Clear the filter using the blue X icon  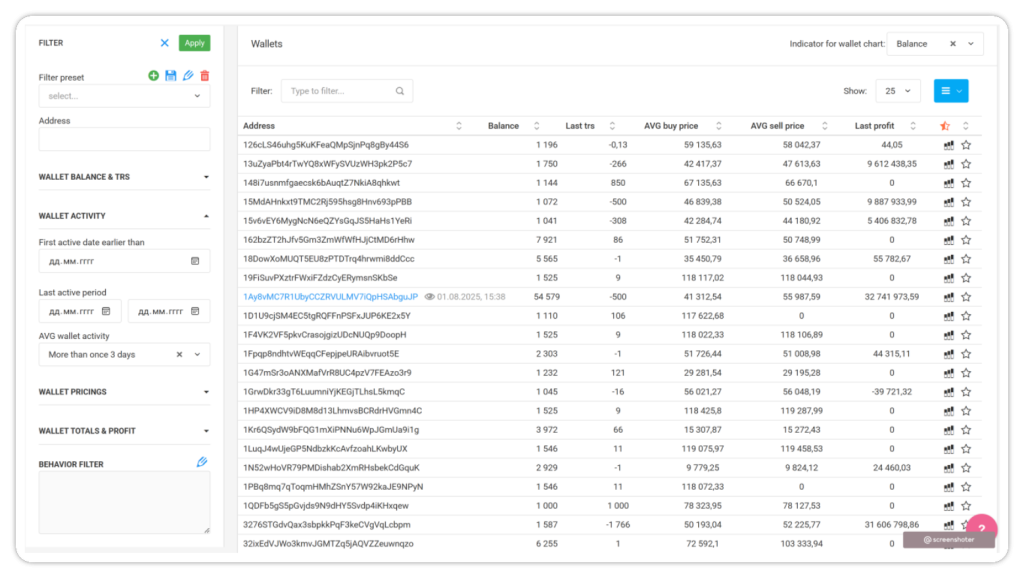click(x=165, y=43)
